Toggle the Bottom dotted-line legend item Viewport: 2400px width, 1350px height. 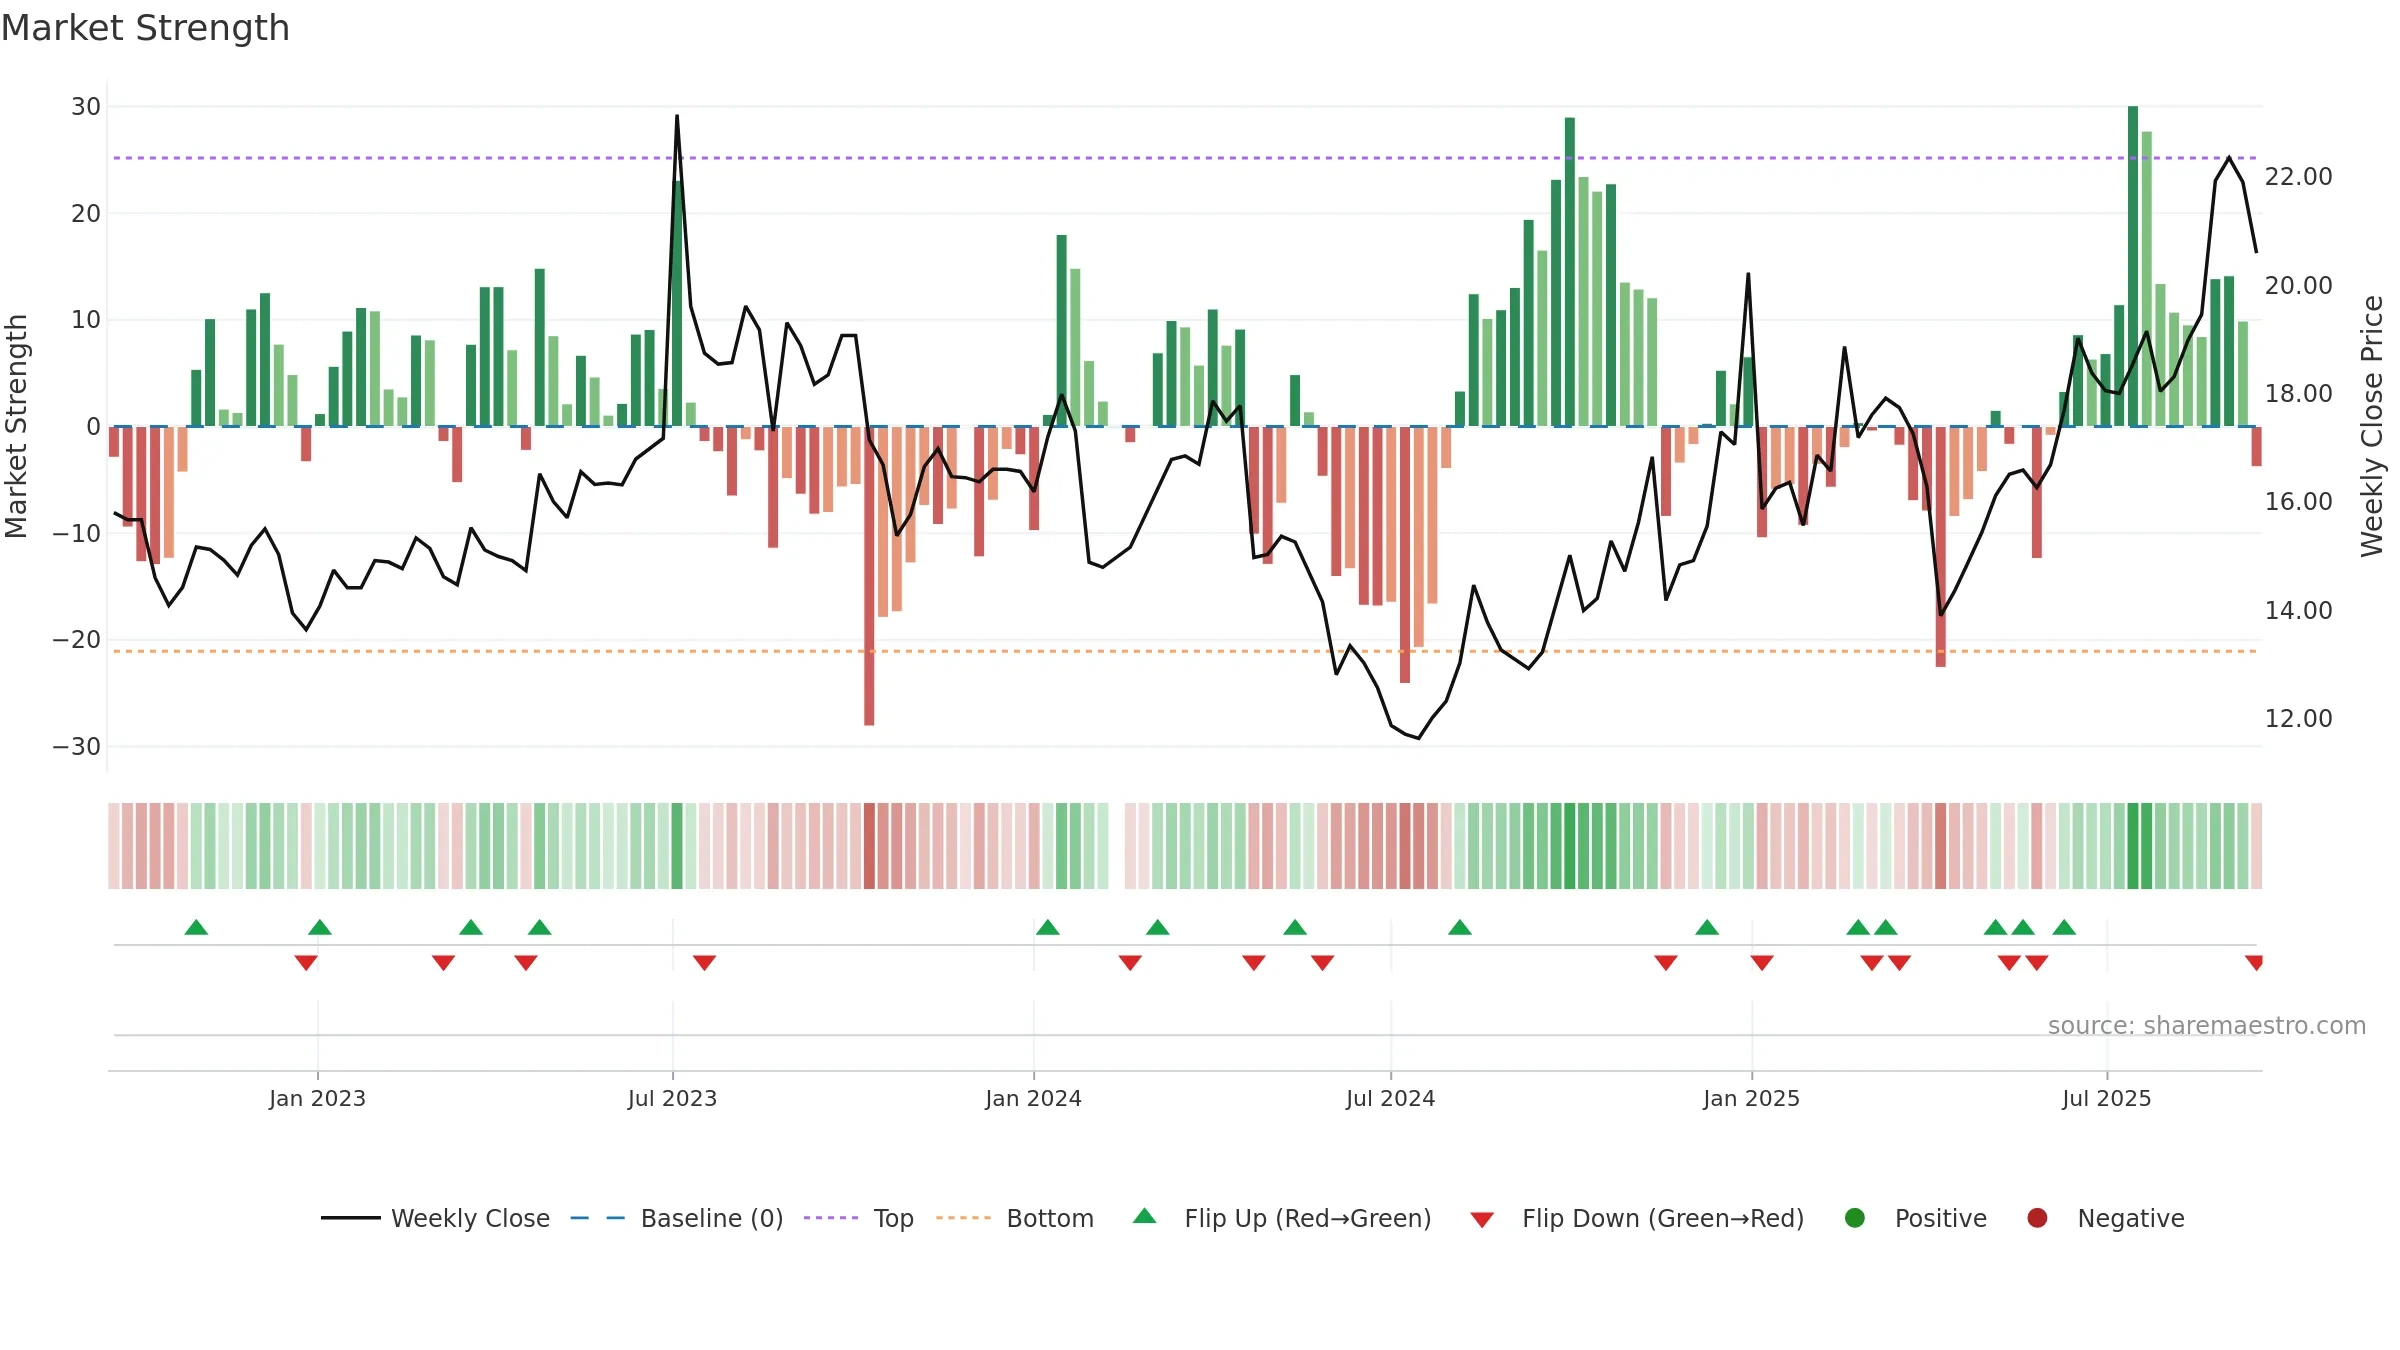1015,1218
